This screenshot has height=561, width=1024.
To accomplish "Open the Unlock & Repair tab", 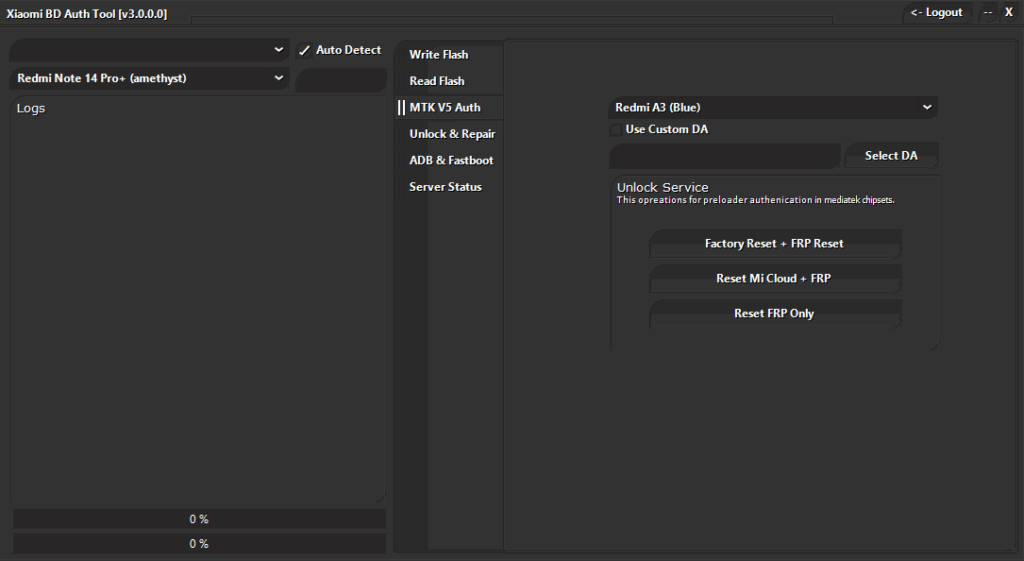I will click(x=451, y=134).
